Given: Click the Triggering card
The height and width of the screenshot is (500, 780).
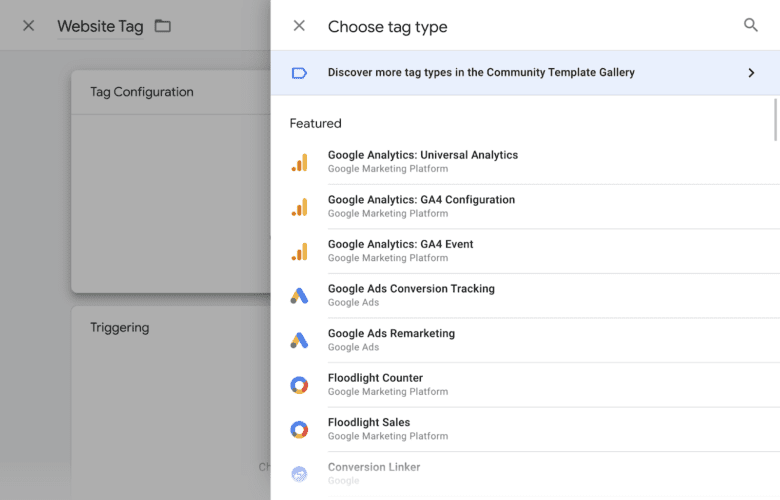Looking at the screenshot, I should pos(170,400).
